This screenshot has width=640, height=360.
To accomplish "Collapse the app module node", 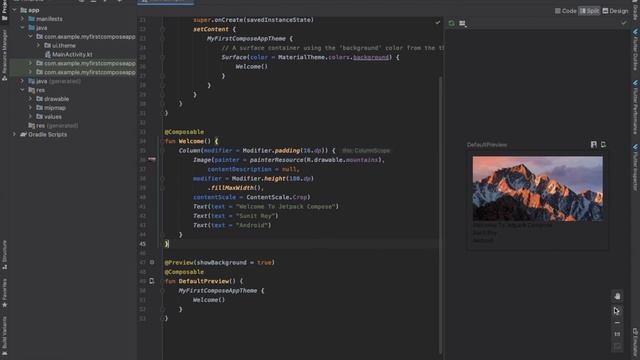I will pyautogui.click(x=14, y=10).
